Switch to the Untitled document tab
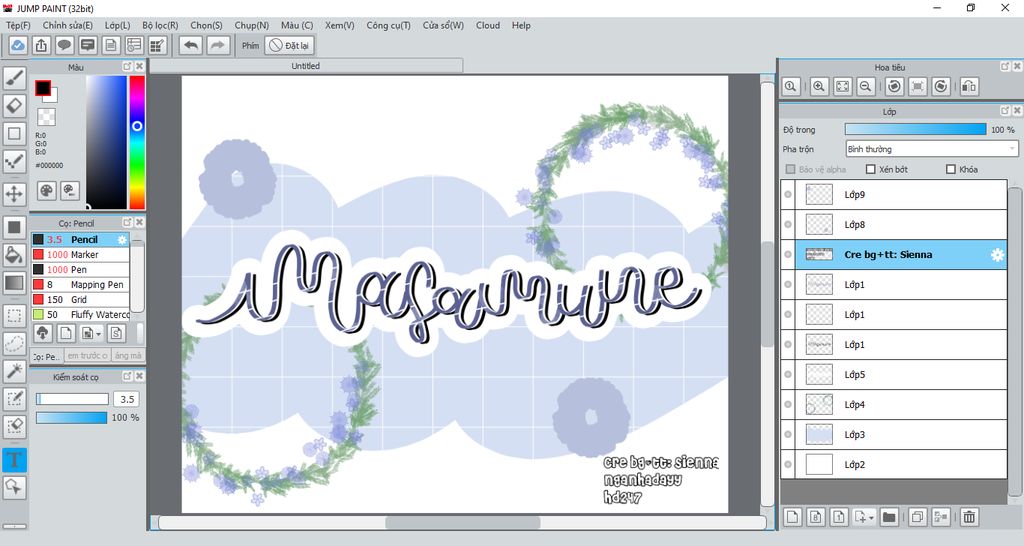The width and height of the screenshot is (1024, 546). 306,66
